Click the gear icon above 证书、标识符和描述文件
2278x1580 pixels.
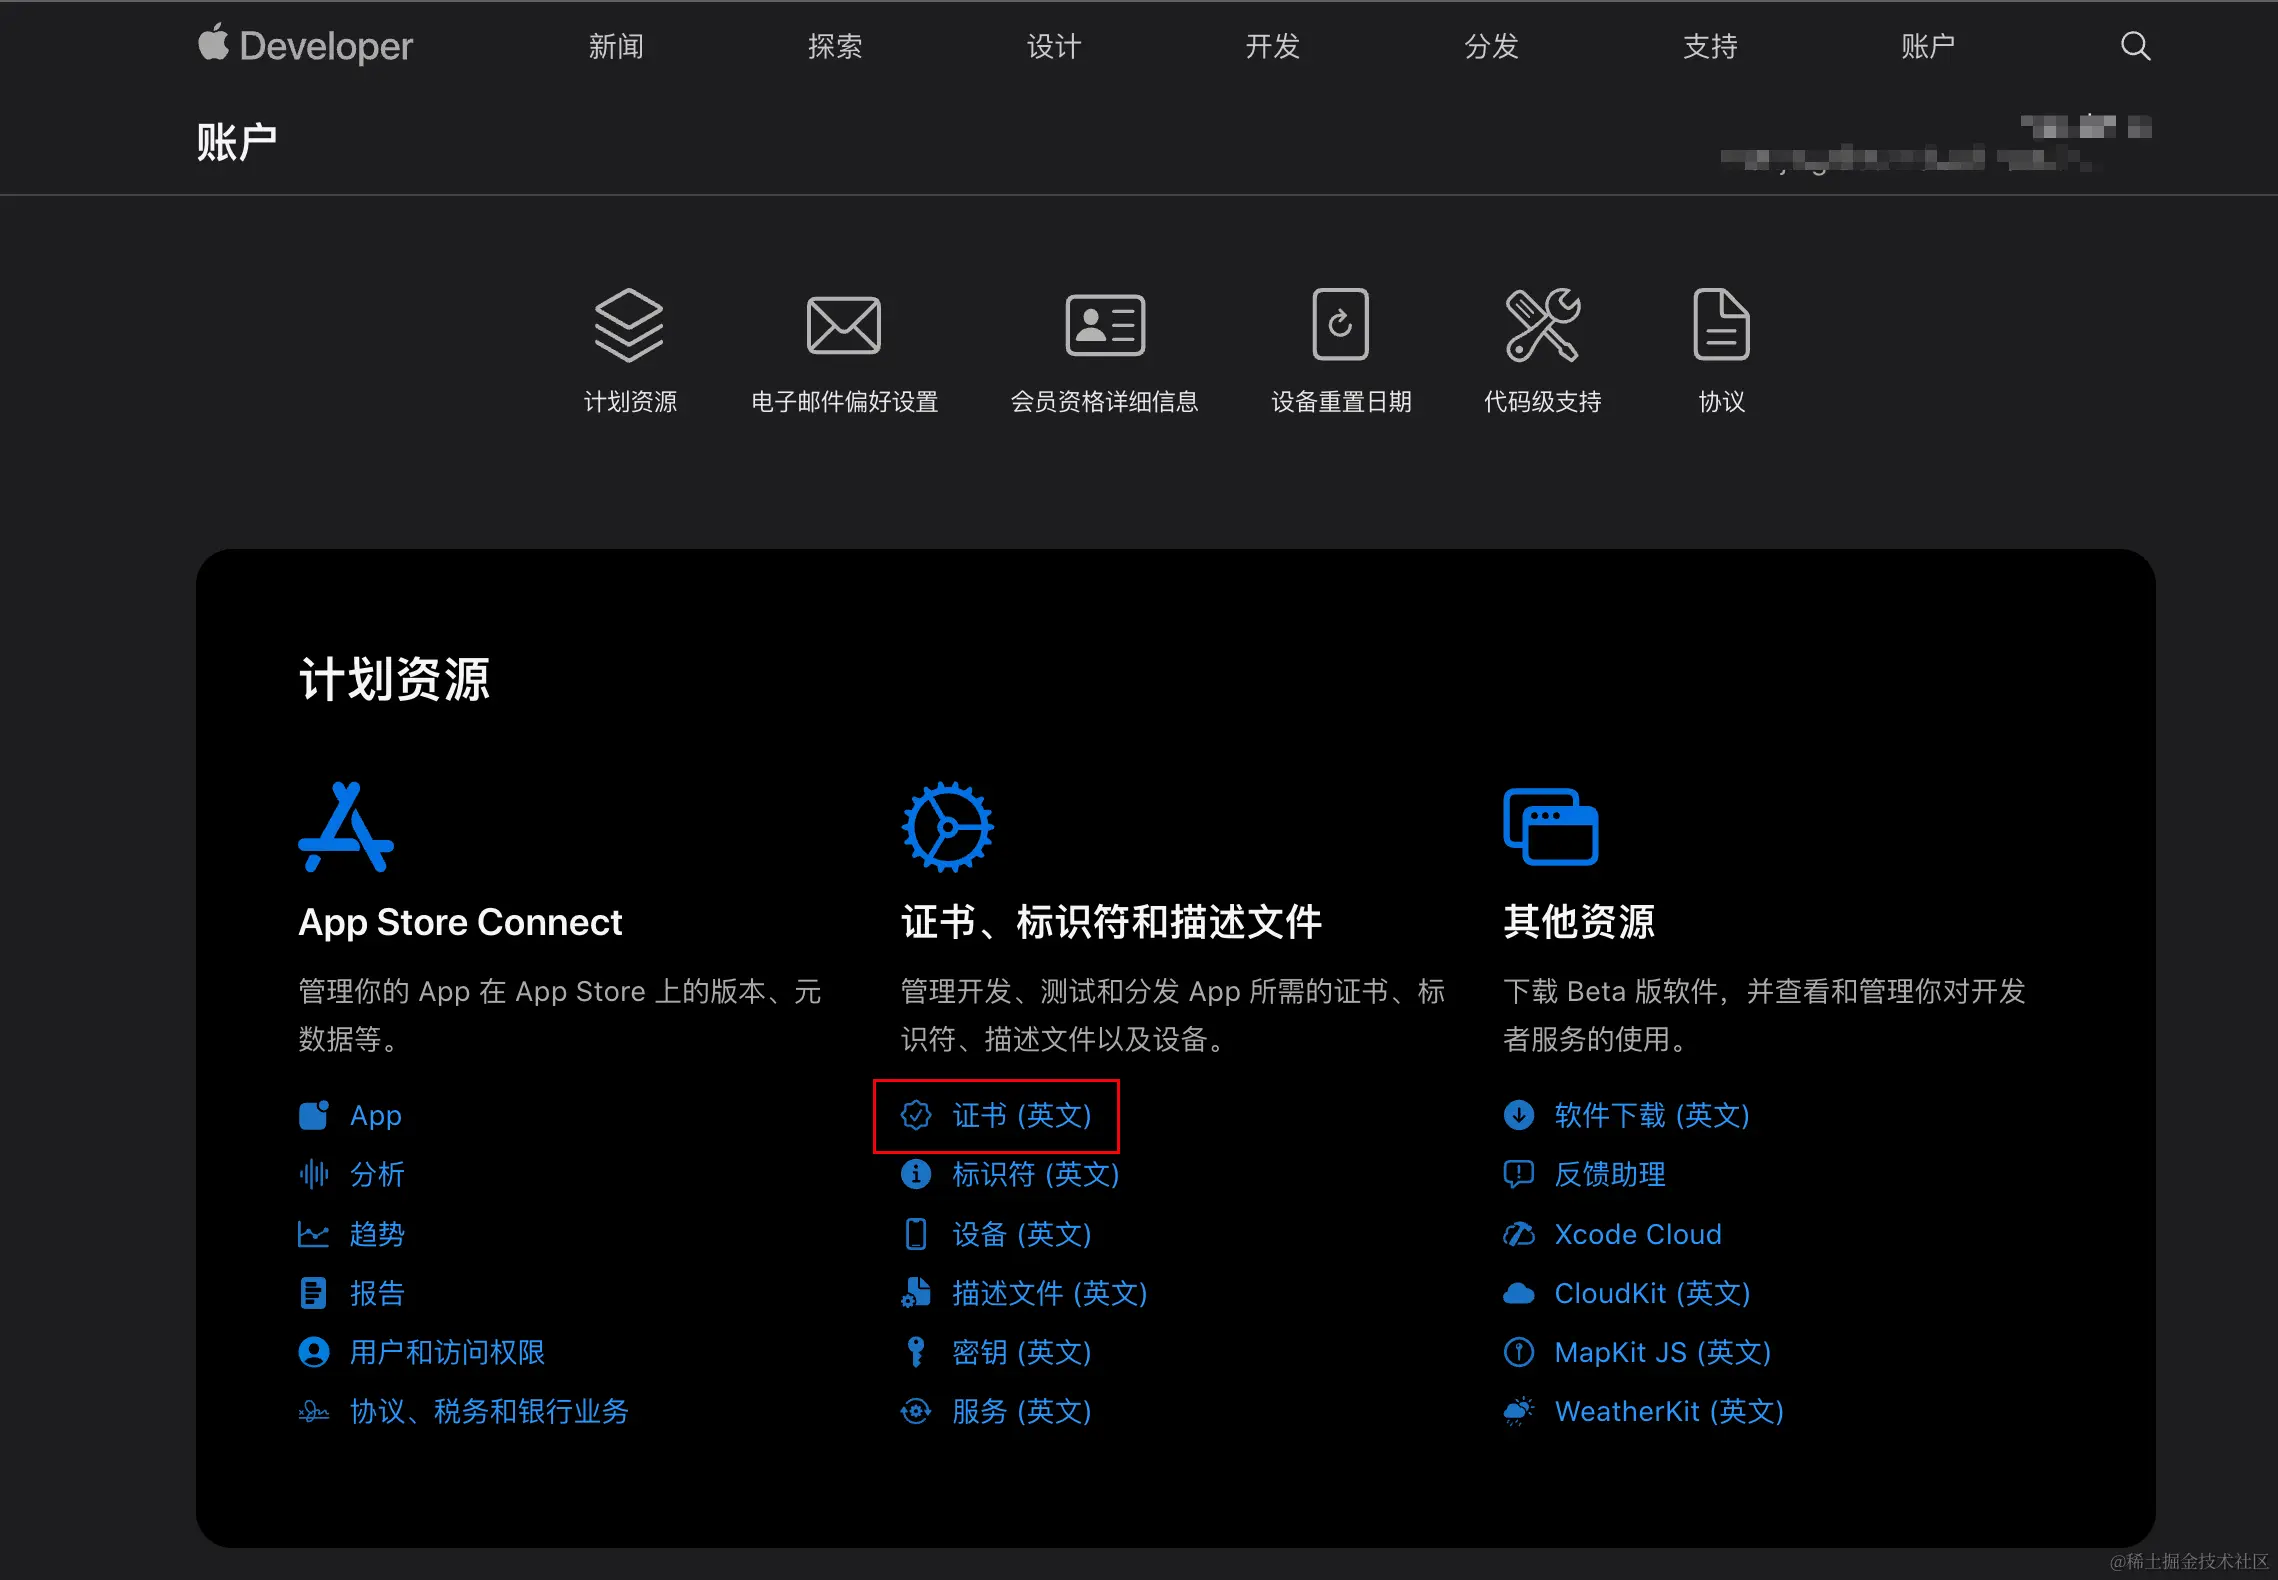pyautogui.click(x=948, y=826)
